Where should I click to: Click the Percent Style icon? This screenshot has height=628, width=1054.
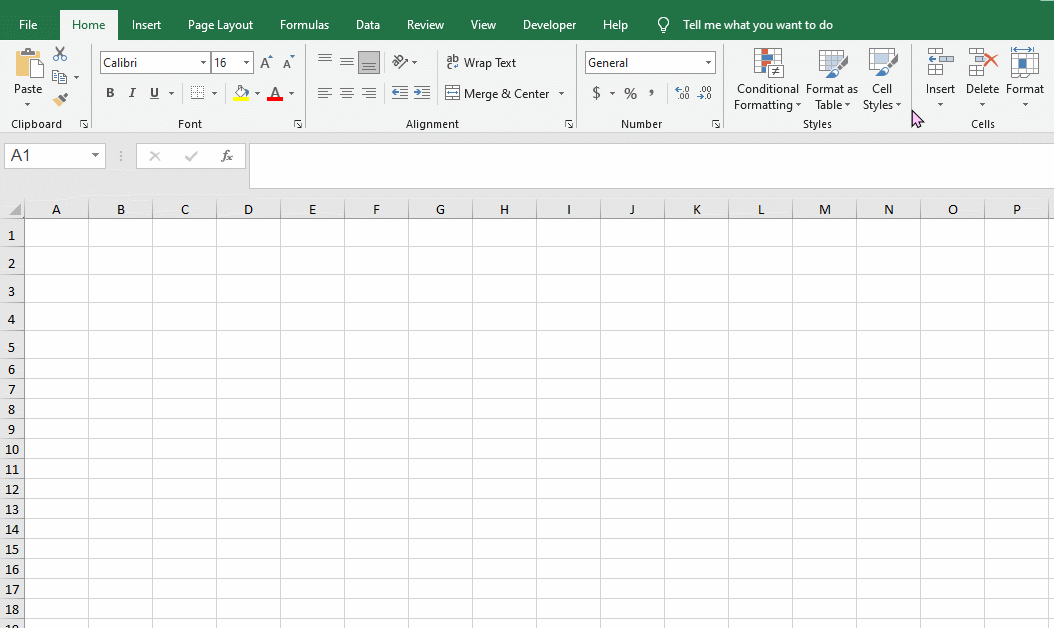point(630,93)
